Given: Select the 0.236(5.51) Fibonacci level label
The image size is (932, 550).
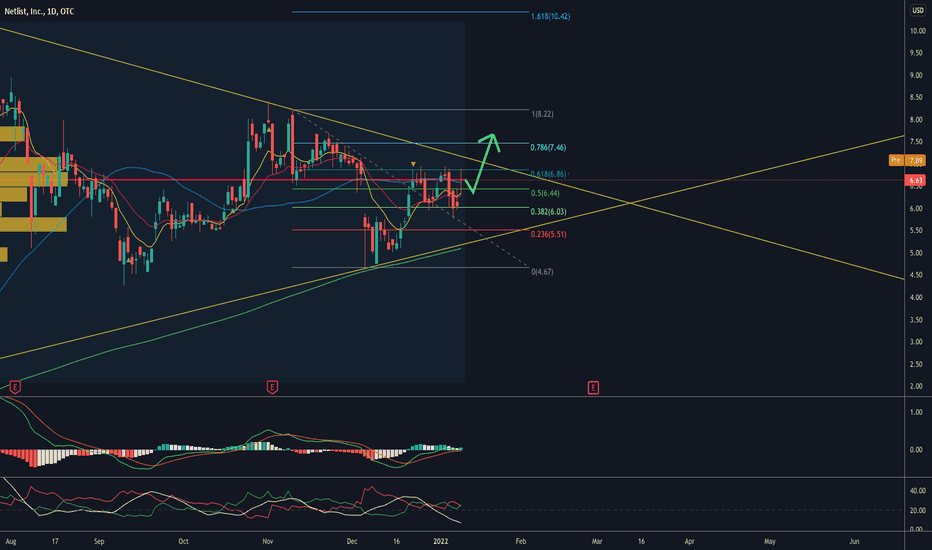Looking at the screenshot, I should pos(548,234).
